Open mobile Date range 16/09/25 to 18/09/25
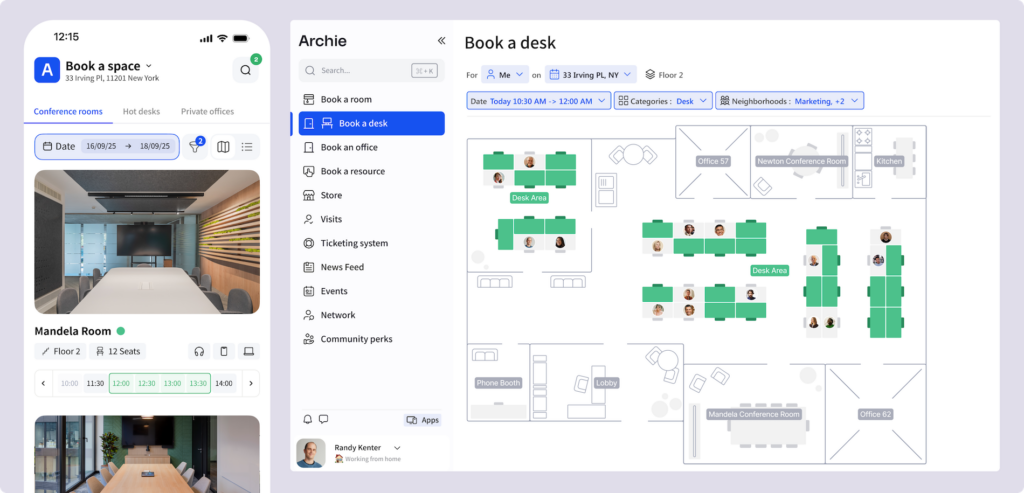The image size is (1024, 493). tap(106, 147)
